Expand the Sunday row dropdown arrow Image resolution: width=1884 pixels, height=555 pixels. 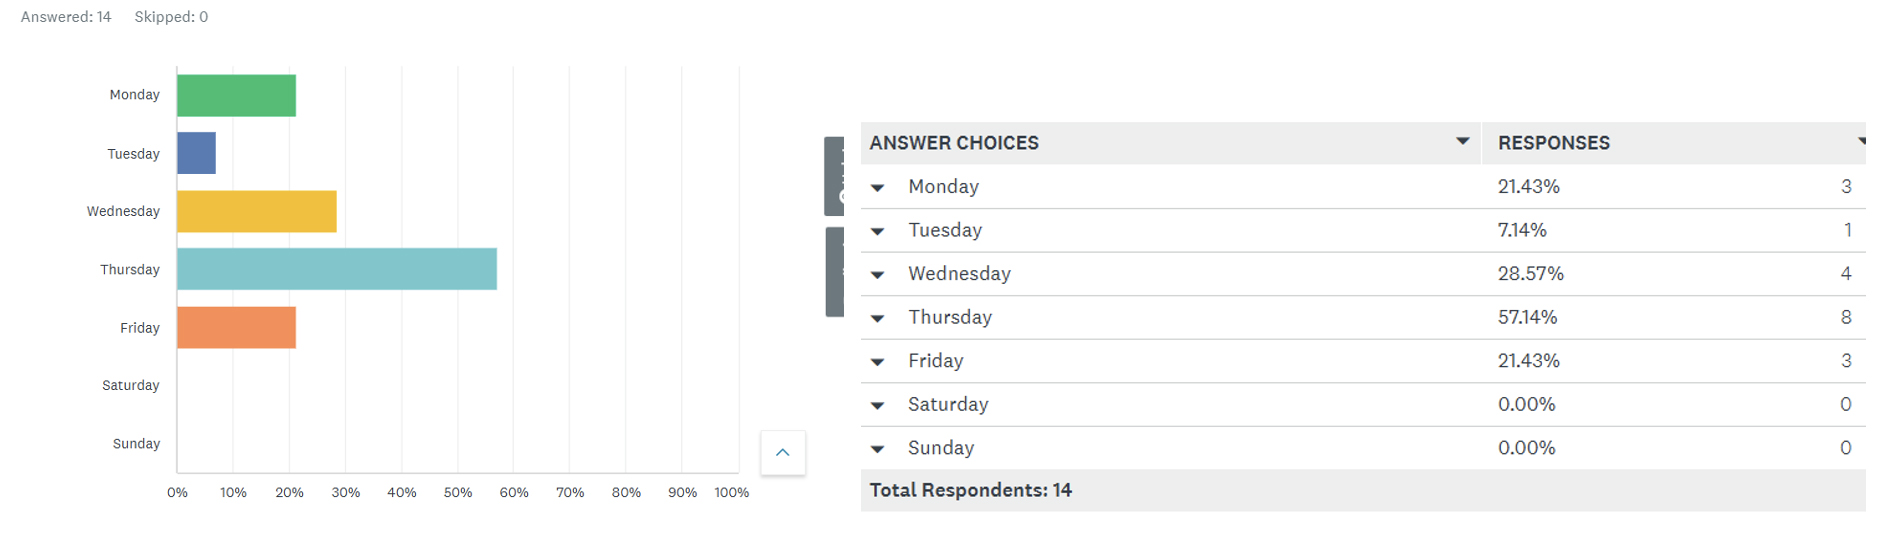point(878,450)
